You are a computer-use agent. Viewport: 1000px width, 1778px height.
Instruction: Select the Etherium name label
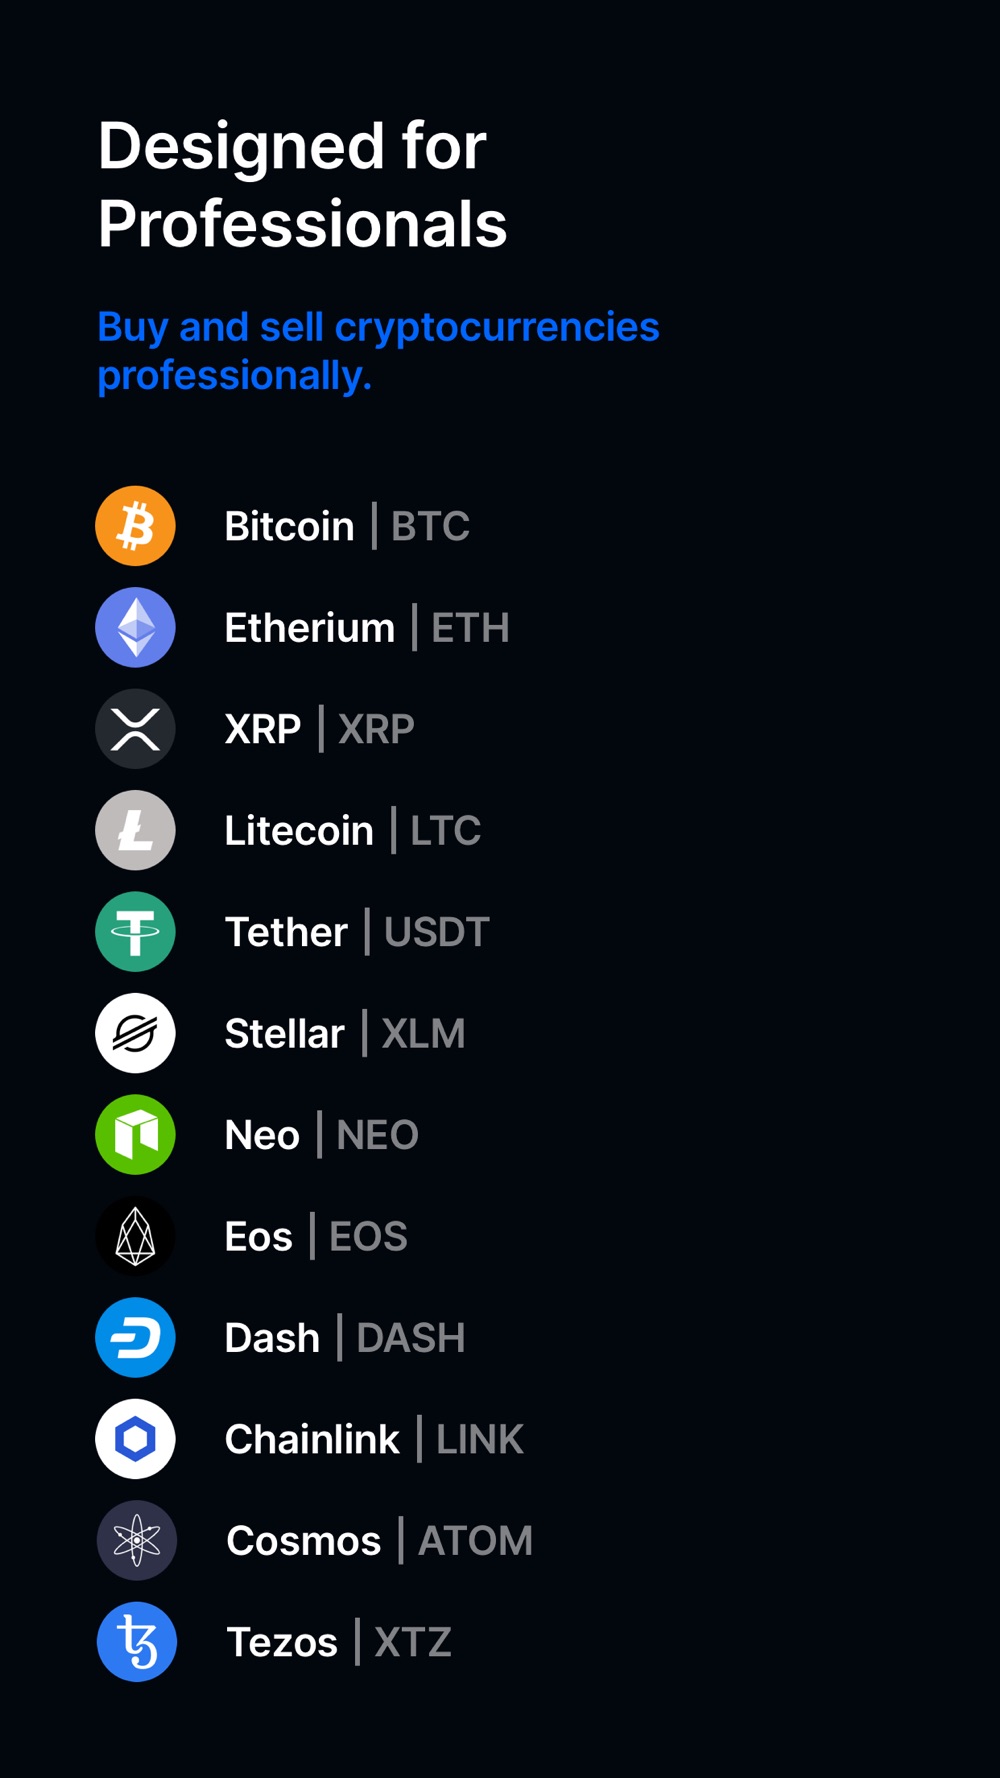tap(310, 628)
